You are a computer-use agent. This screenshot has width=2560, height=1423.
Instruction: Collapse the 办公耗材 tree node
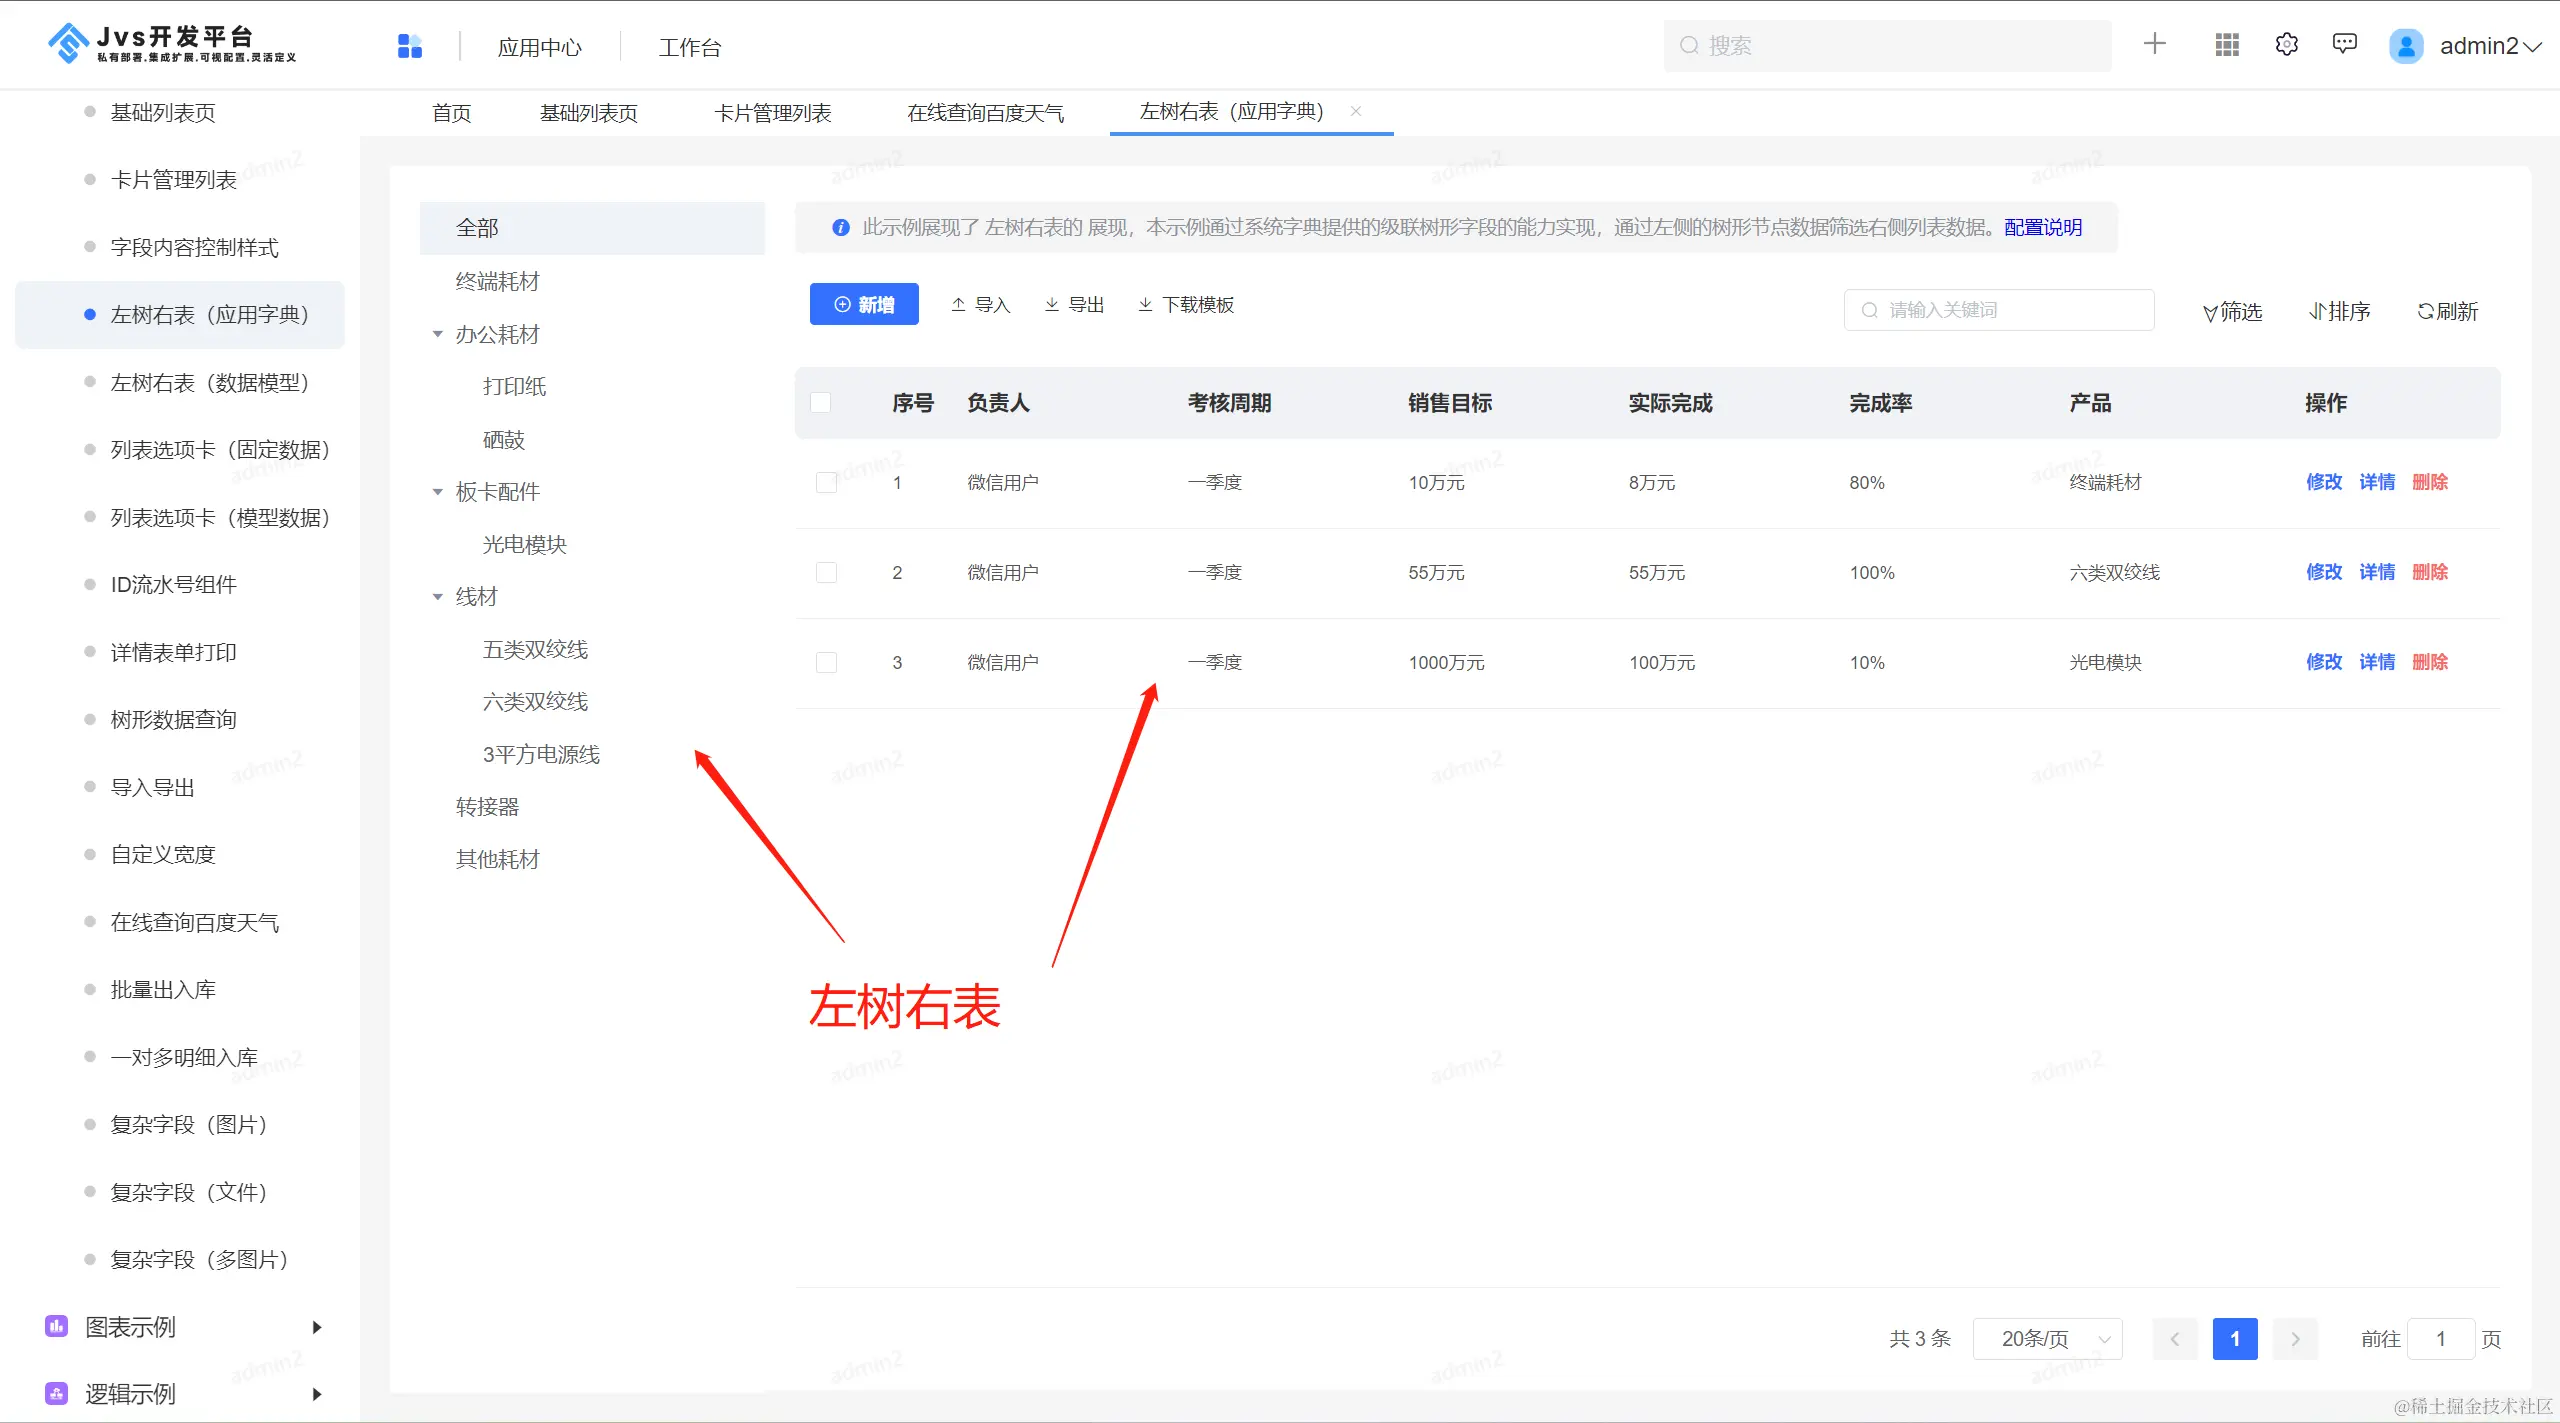tap(437, 335)
